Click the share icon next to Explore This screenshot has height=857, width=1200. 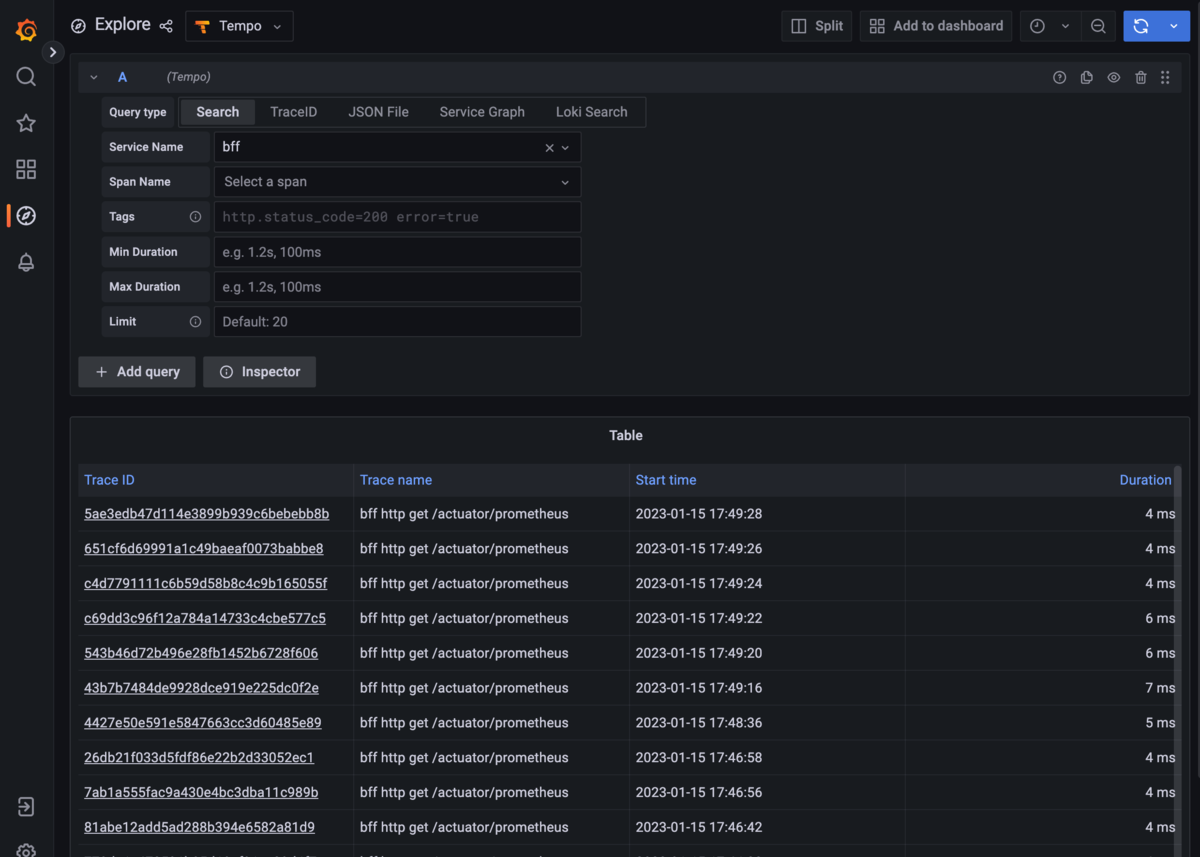(166, 26)
